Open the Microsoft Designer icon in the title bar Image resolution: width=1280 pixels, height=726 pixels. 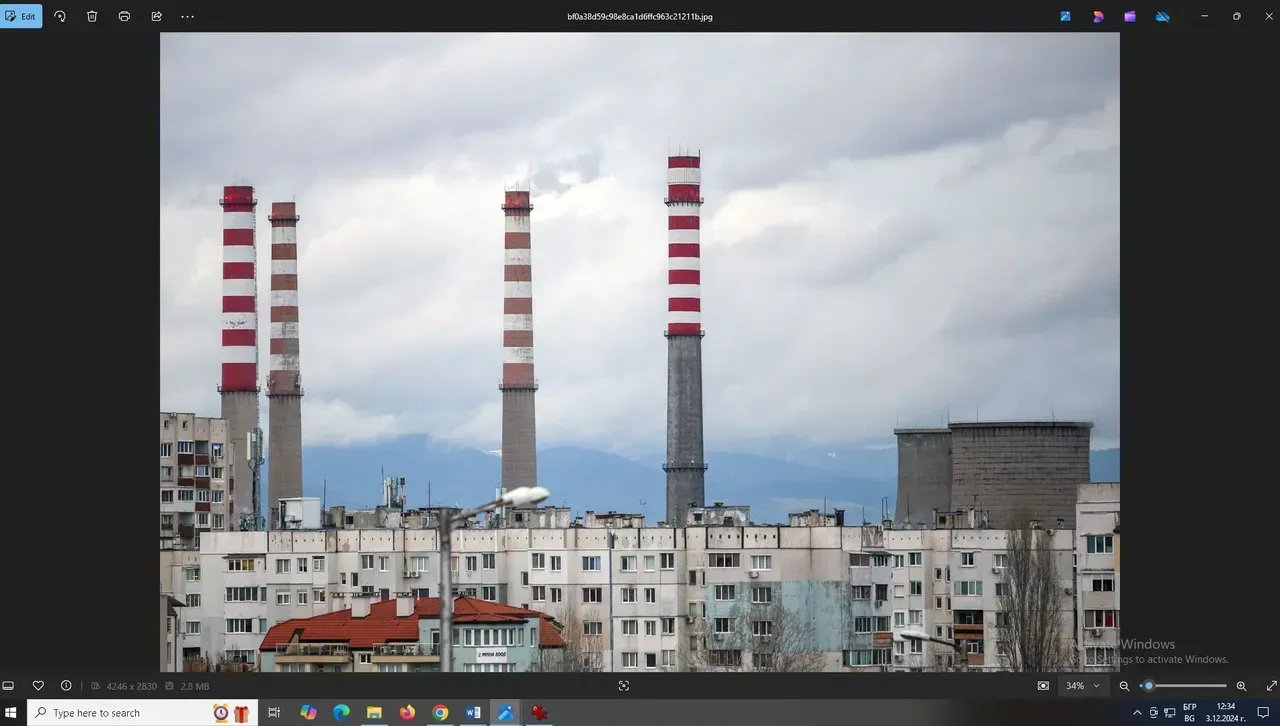click(1098, 16)
